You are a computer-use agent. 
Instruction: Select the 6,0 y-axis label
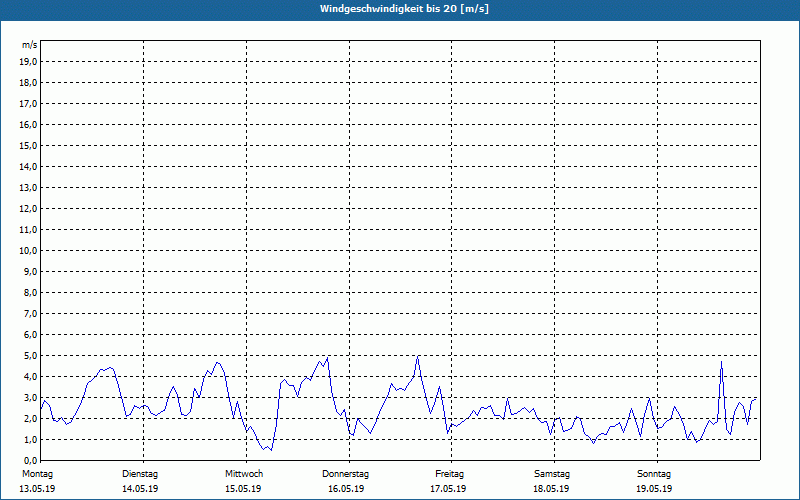30,335
